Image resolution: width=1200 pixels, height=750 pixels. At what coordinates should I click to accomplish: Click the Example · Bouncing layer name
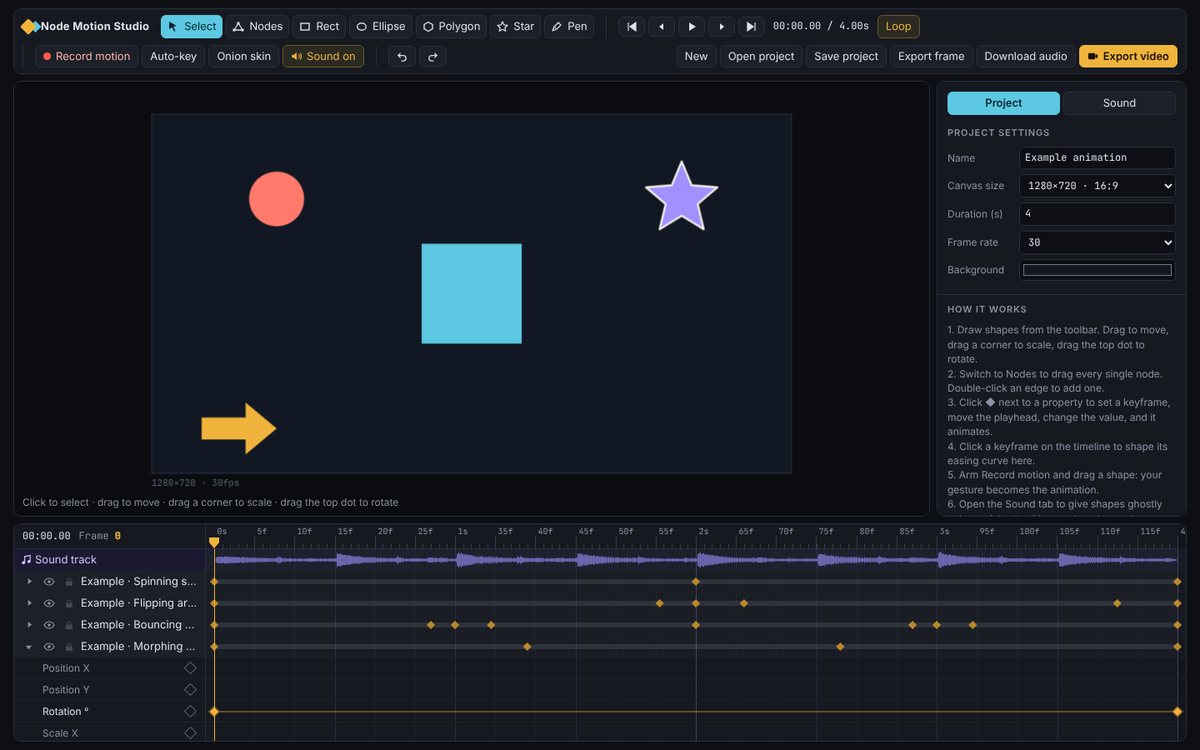tap(139, 625)
